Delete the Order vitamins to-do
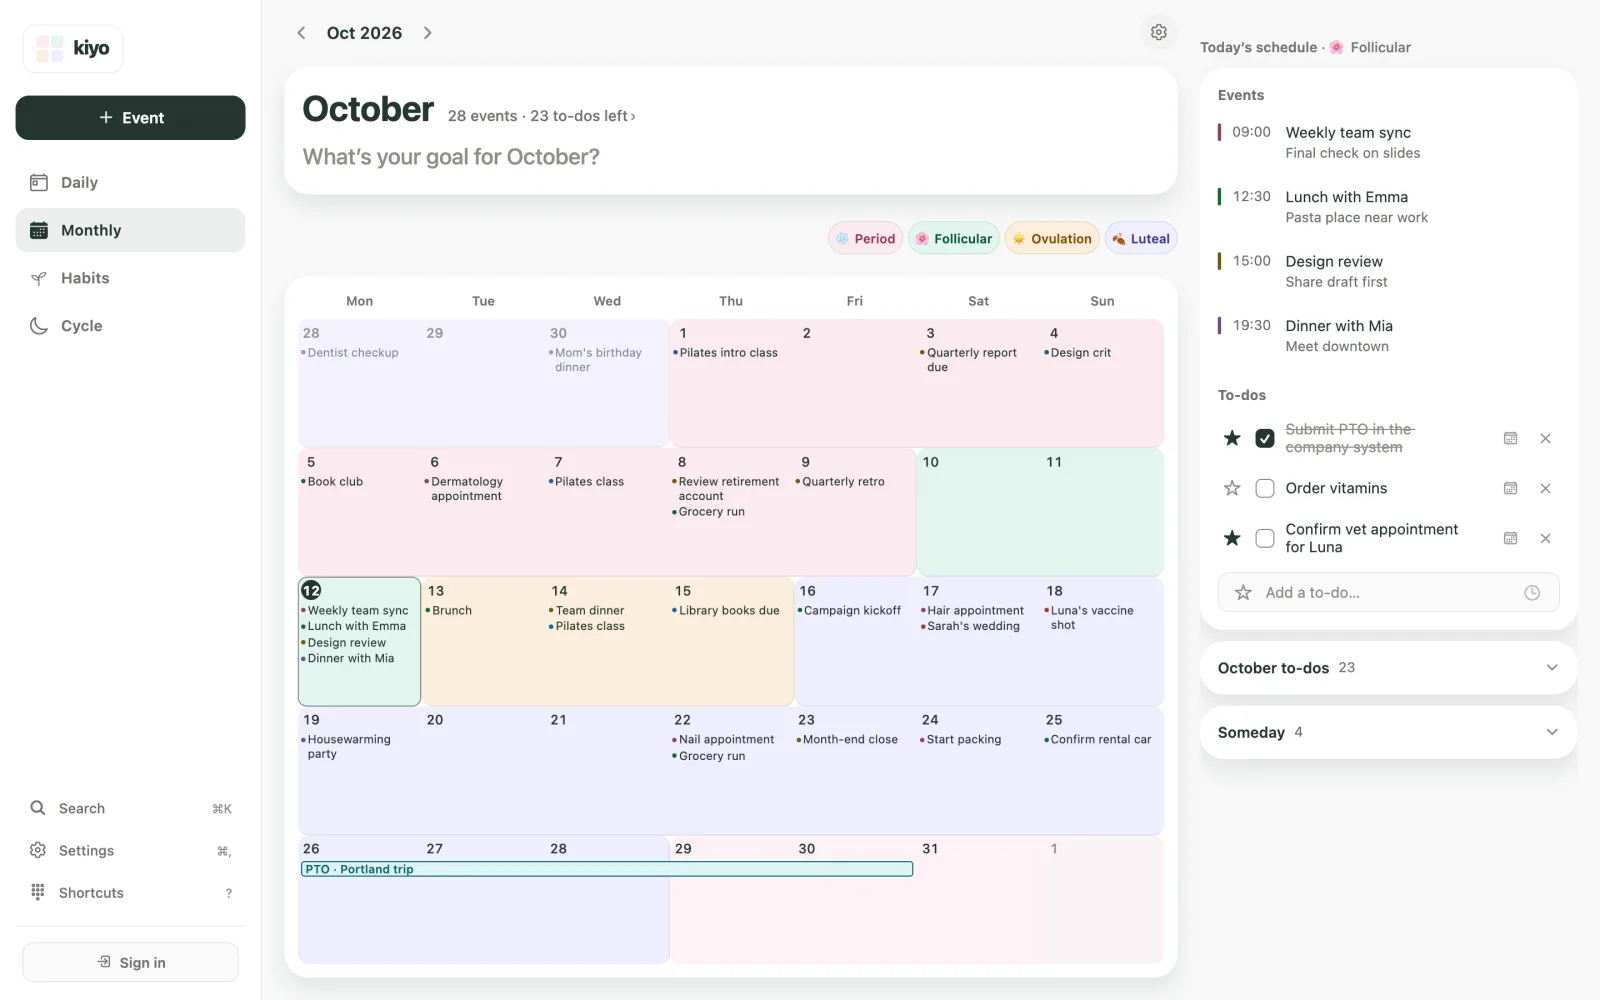Viewport: 1600px width, 1000px height. click(x=1545, y=488)
